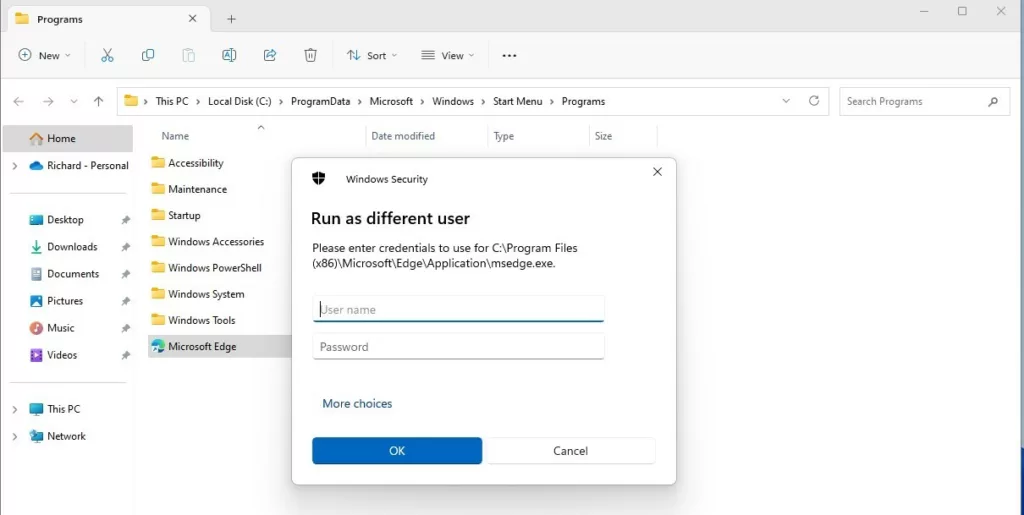Viewport: 1024px width, 515px height.
Task: Expand address bar history dropdown
Action: point(786,101)
